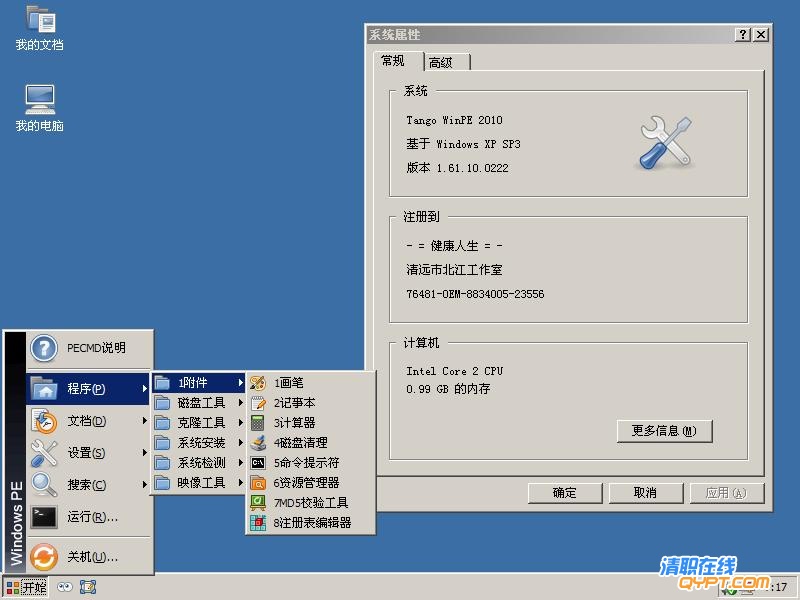The image size is (800, 600).
Task: Launch 5命令提示符 menu entry
Action: click(311, 463)
